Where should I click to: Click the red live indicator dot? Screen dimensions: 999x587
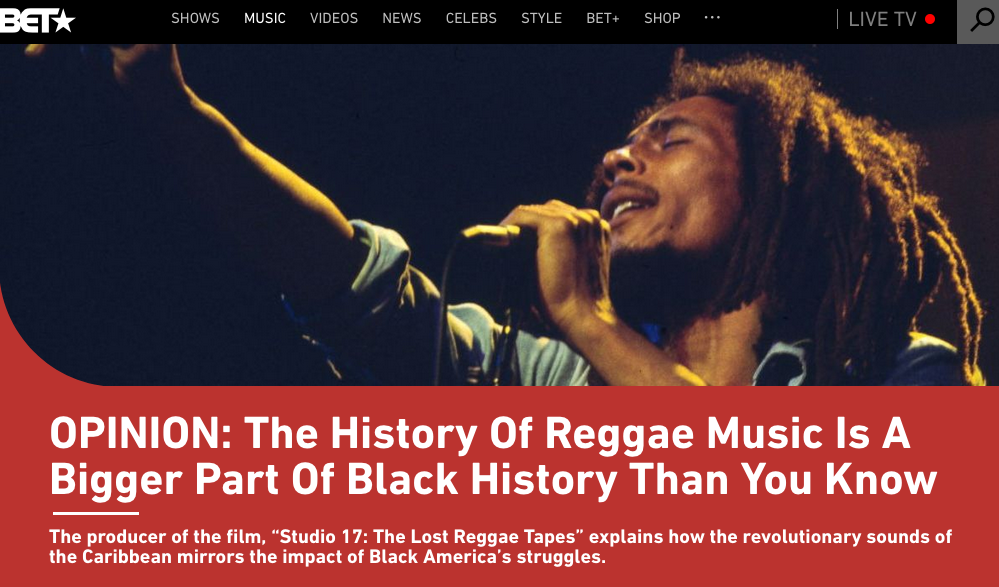pyautogui.click(x=930, y=19)
